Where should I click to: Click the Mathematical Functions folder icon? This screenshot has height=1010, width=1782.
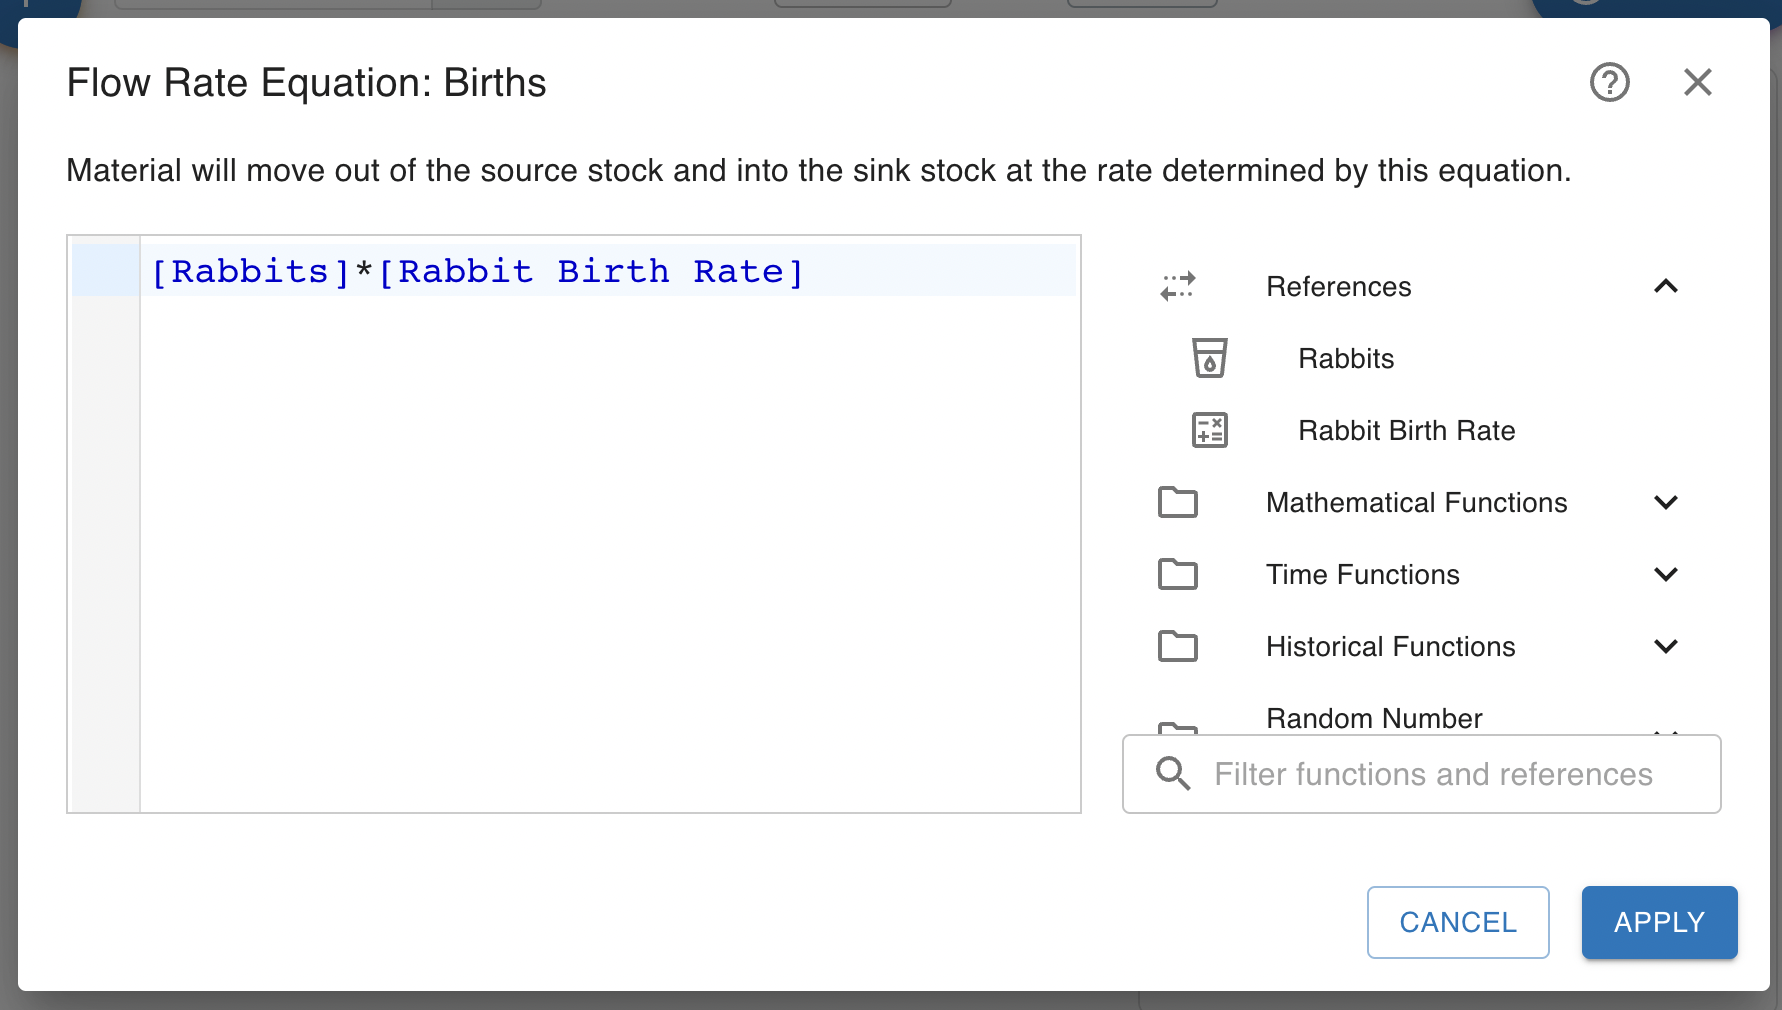click(1178, 502)
